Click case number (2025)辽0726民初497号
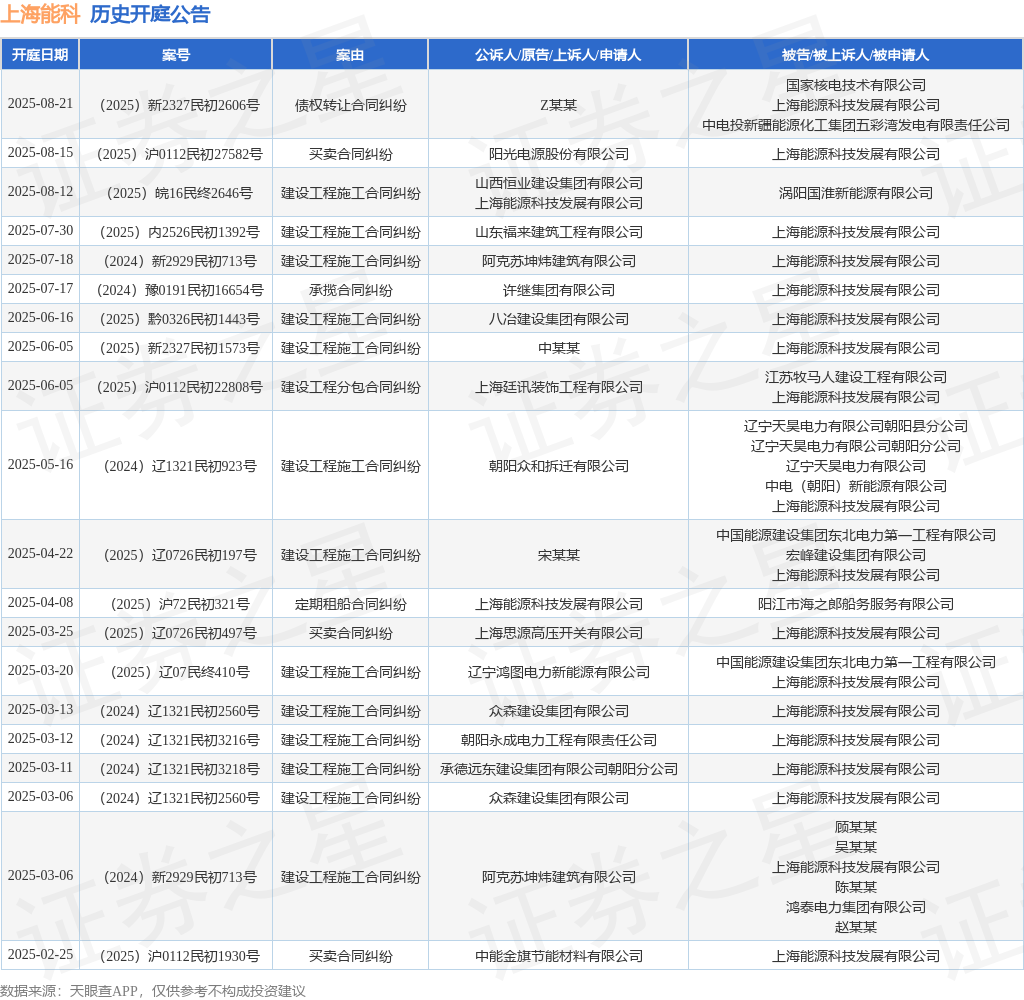This screenshot has height=1000, width=1024. 176,633
